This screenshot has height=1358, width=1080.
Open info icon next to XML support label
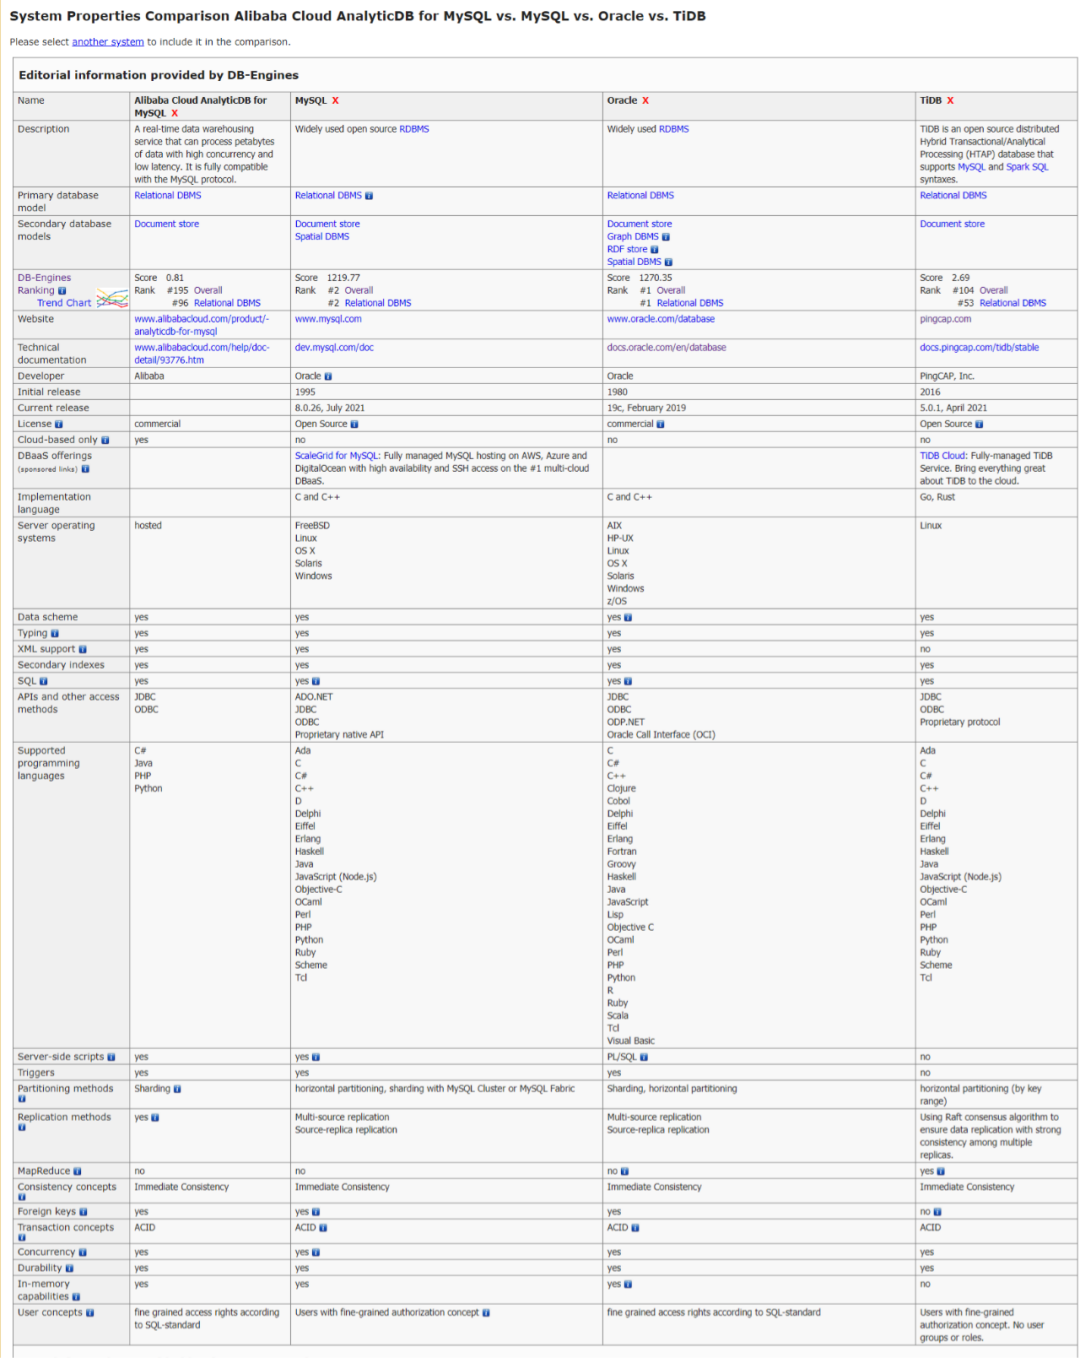[83, 650]
